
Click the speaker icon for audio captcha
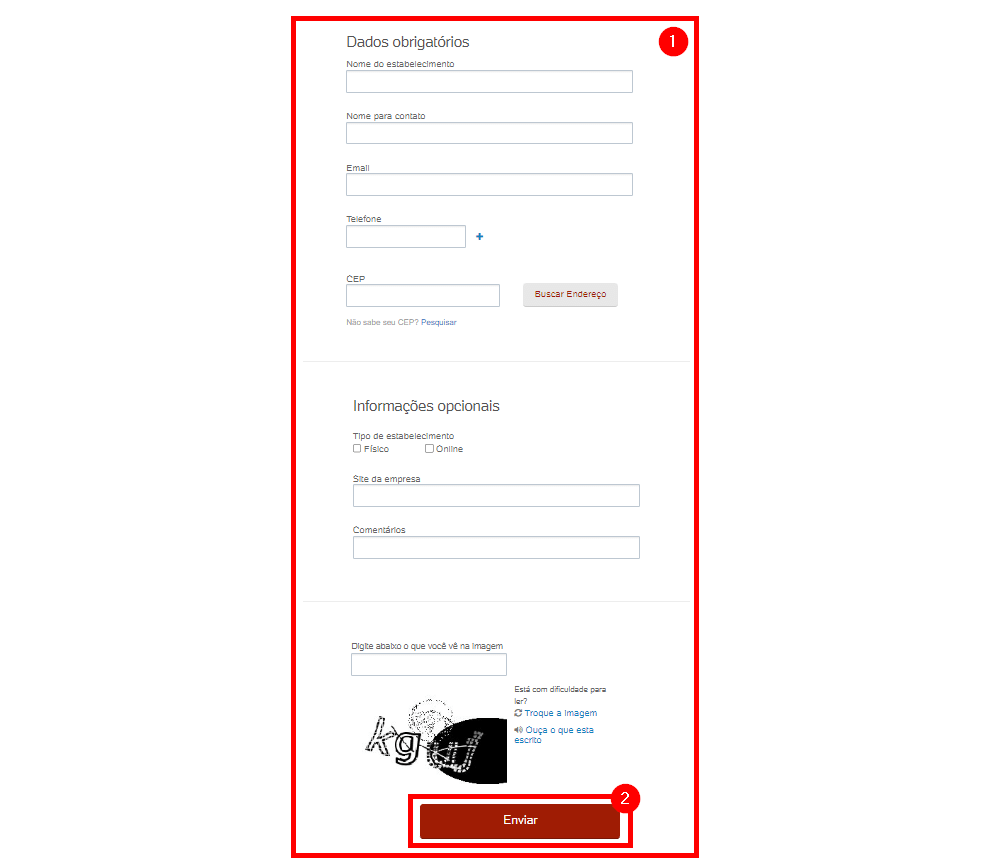pyautogui.click(x=518, y=730)
